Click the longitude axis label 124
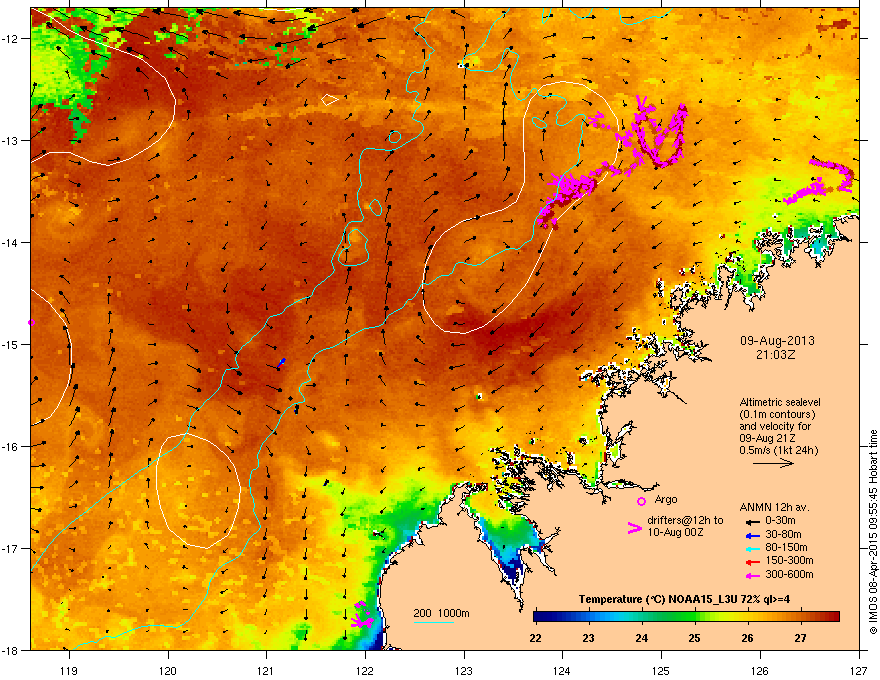Image resolution: width=880 pixels, height=680 pixels. (x=562, y=670)
